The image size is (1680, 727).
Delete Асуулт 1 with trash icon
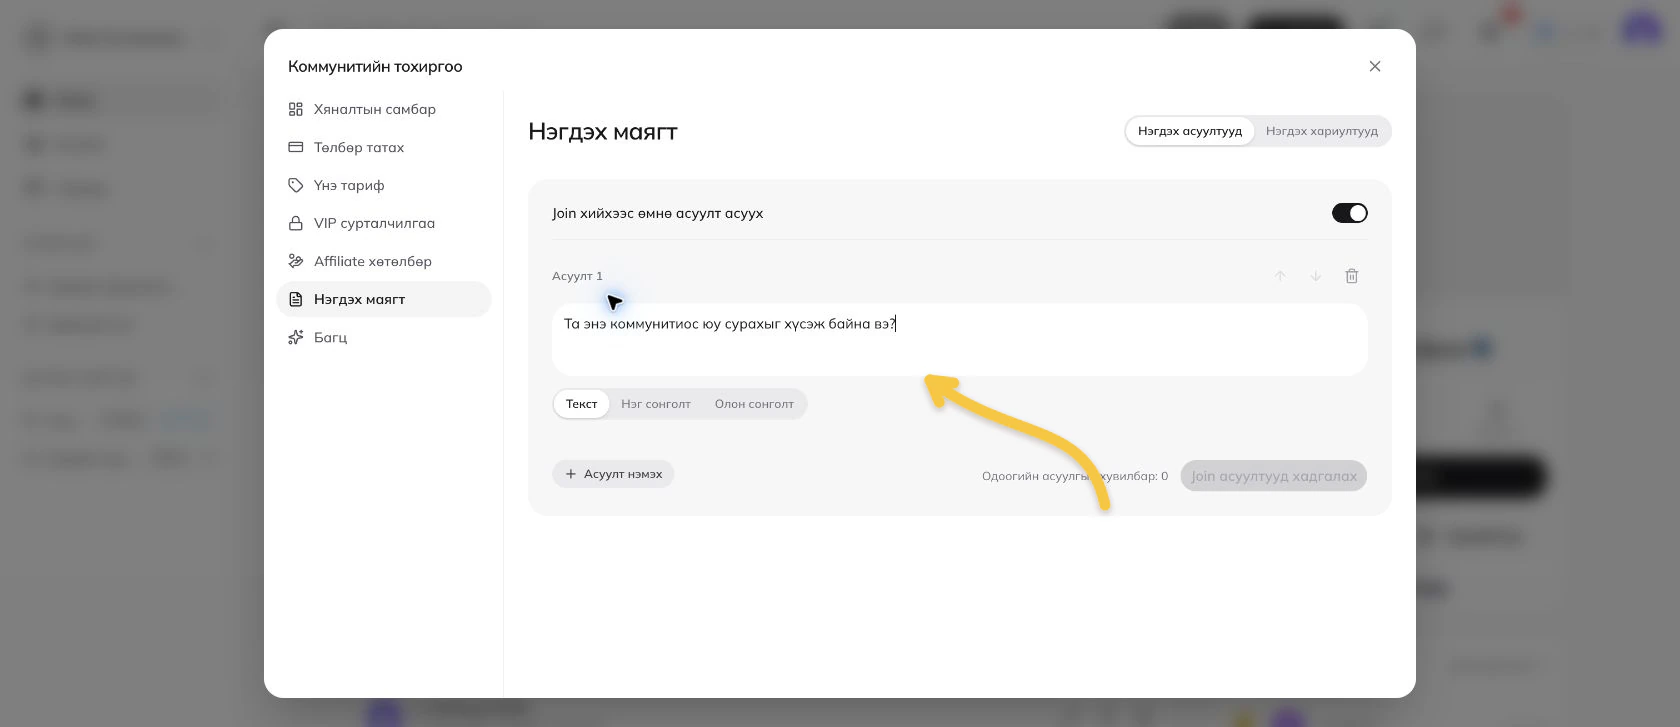pos(1352,276)
